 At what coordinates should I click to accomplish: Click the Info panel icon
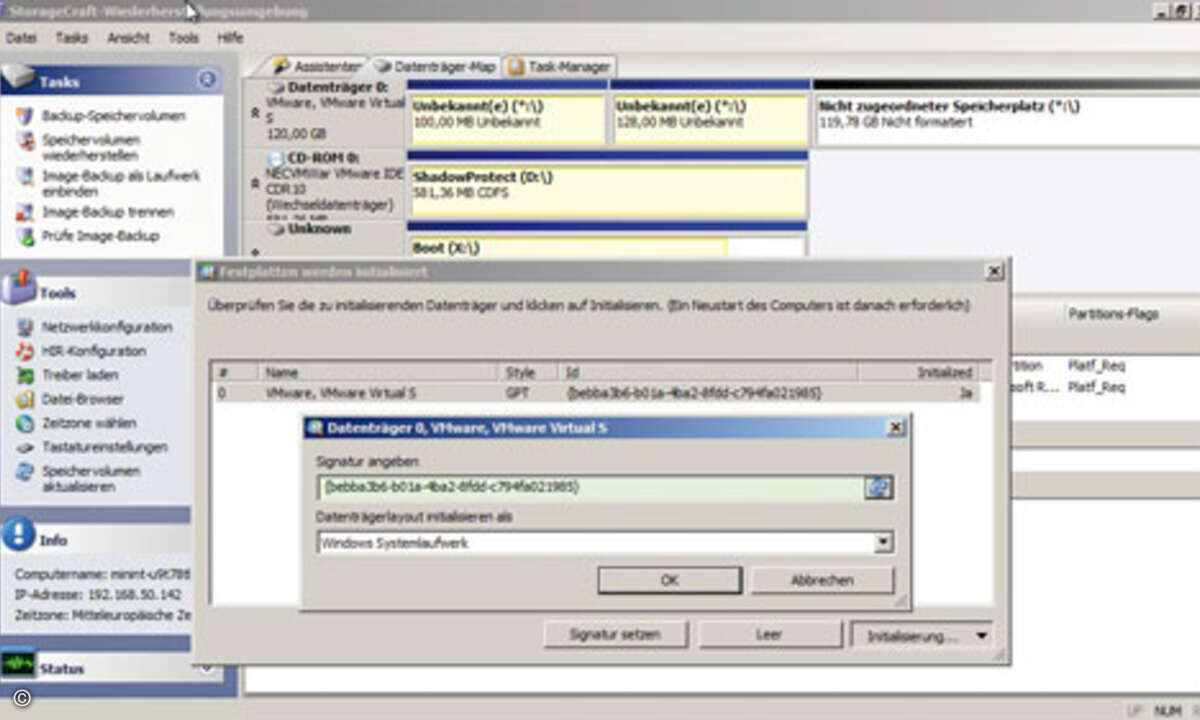coord(18,535)
